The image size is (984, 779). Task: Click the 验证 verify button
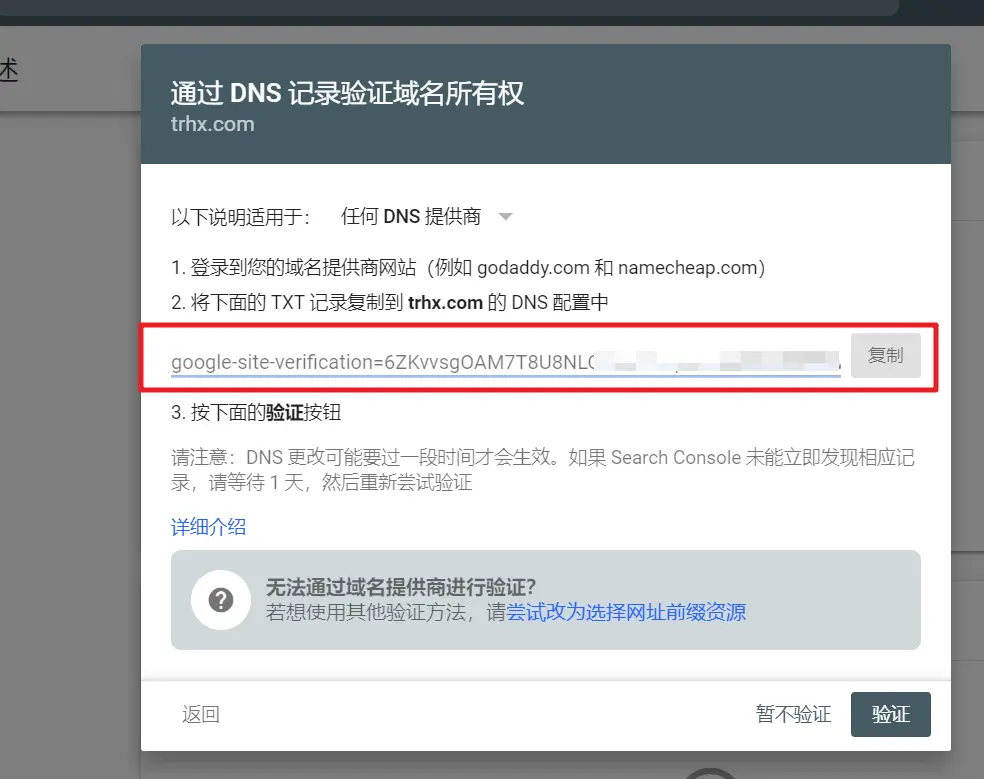890,714
